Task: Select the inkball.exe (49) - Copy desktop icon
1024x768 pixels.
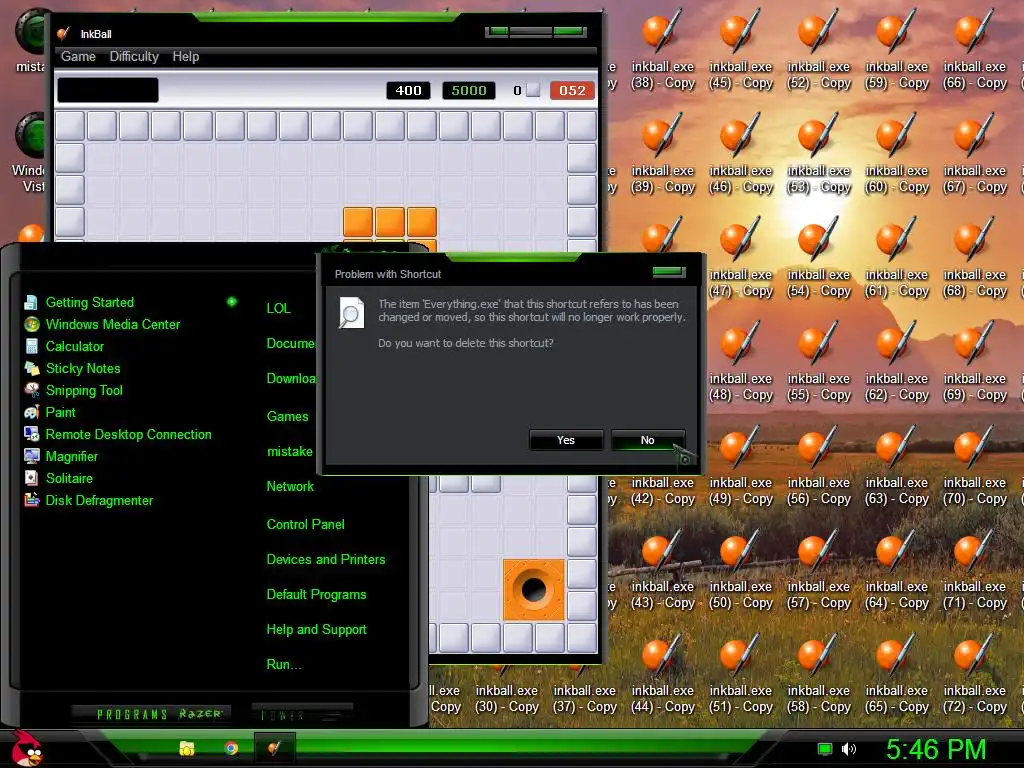Action: [x=741, y=466]
